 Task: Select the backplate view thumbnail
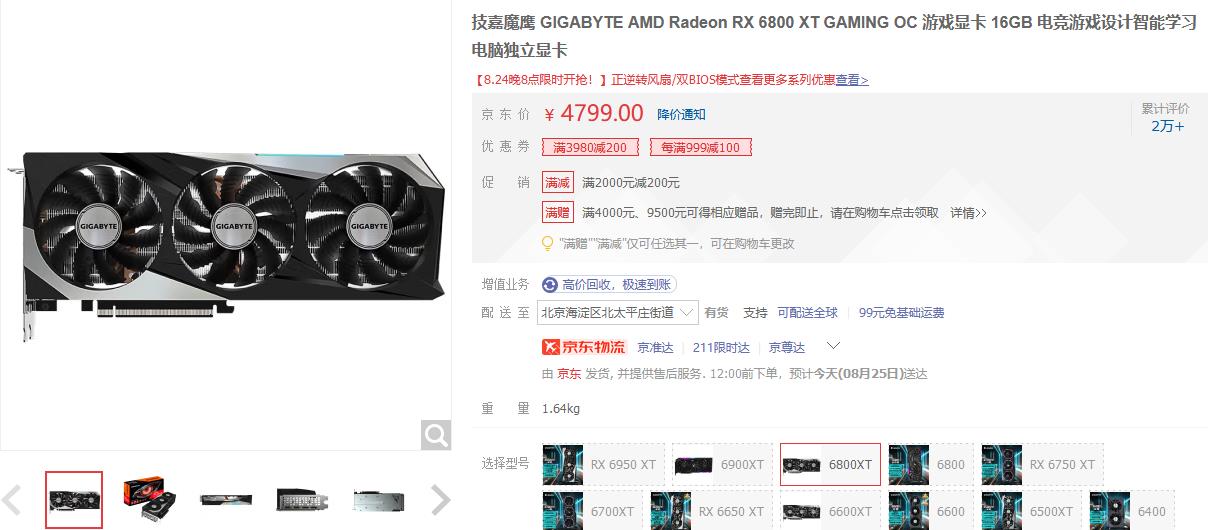[x=378, y=498]
